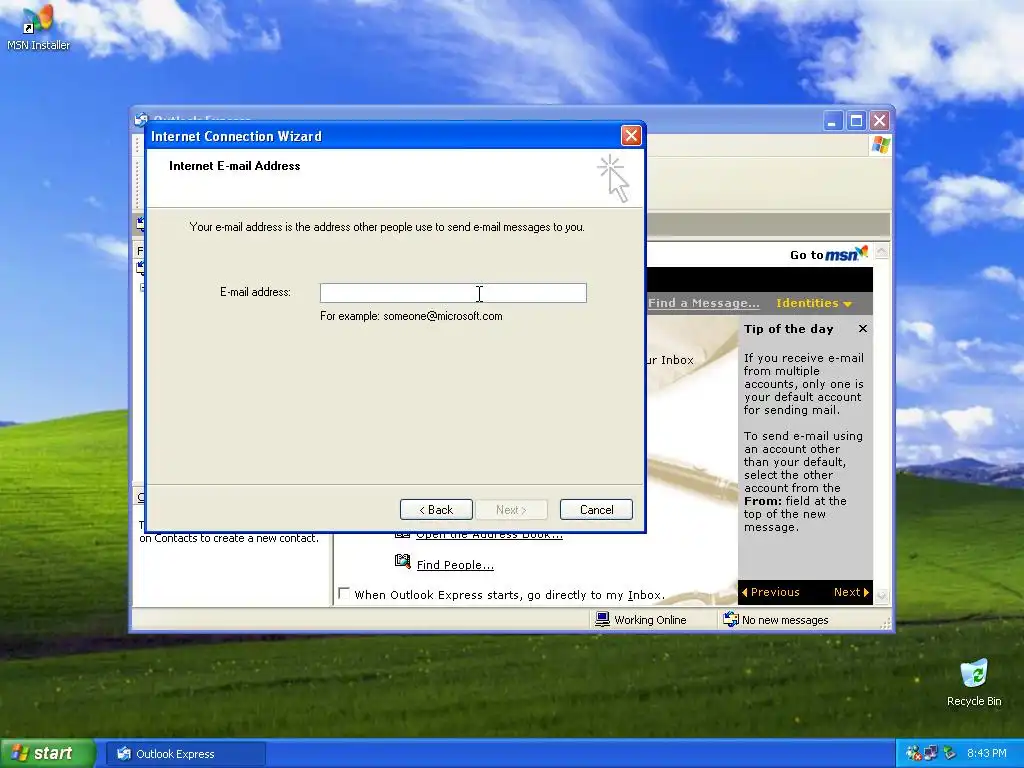
Task: Open Find People link in Outlook Express
Action: pos(455,565)
